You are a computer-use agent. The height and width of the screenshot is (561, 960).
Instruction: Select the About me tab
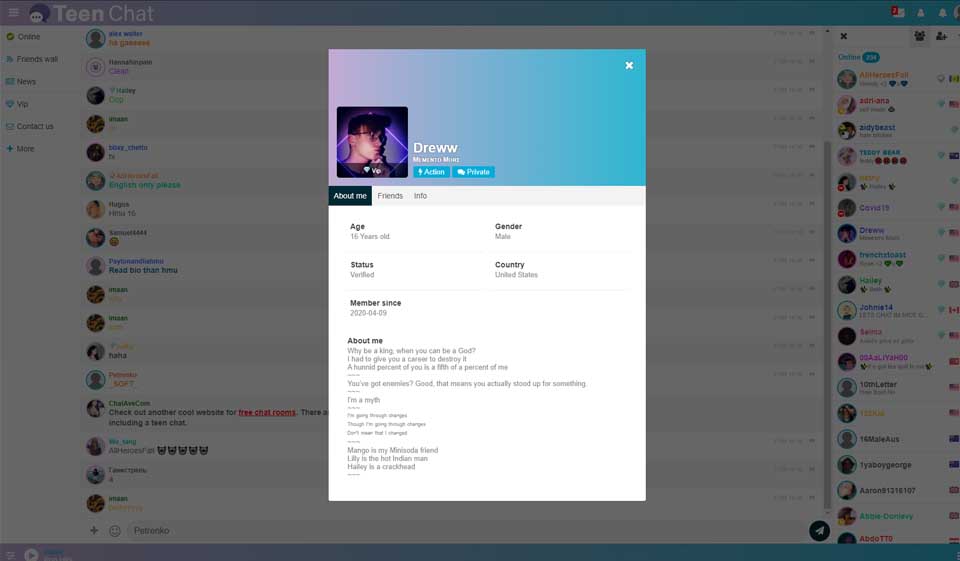point(350,196)
